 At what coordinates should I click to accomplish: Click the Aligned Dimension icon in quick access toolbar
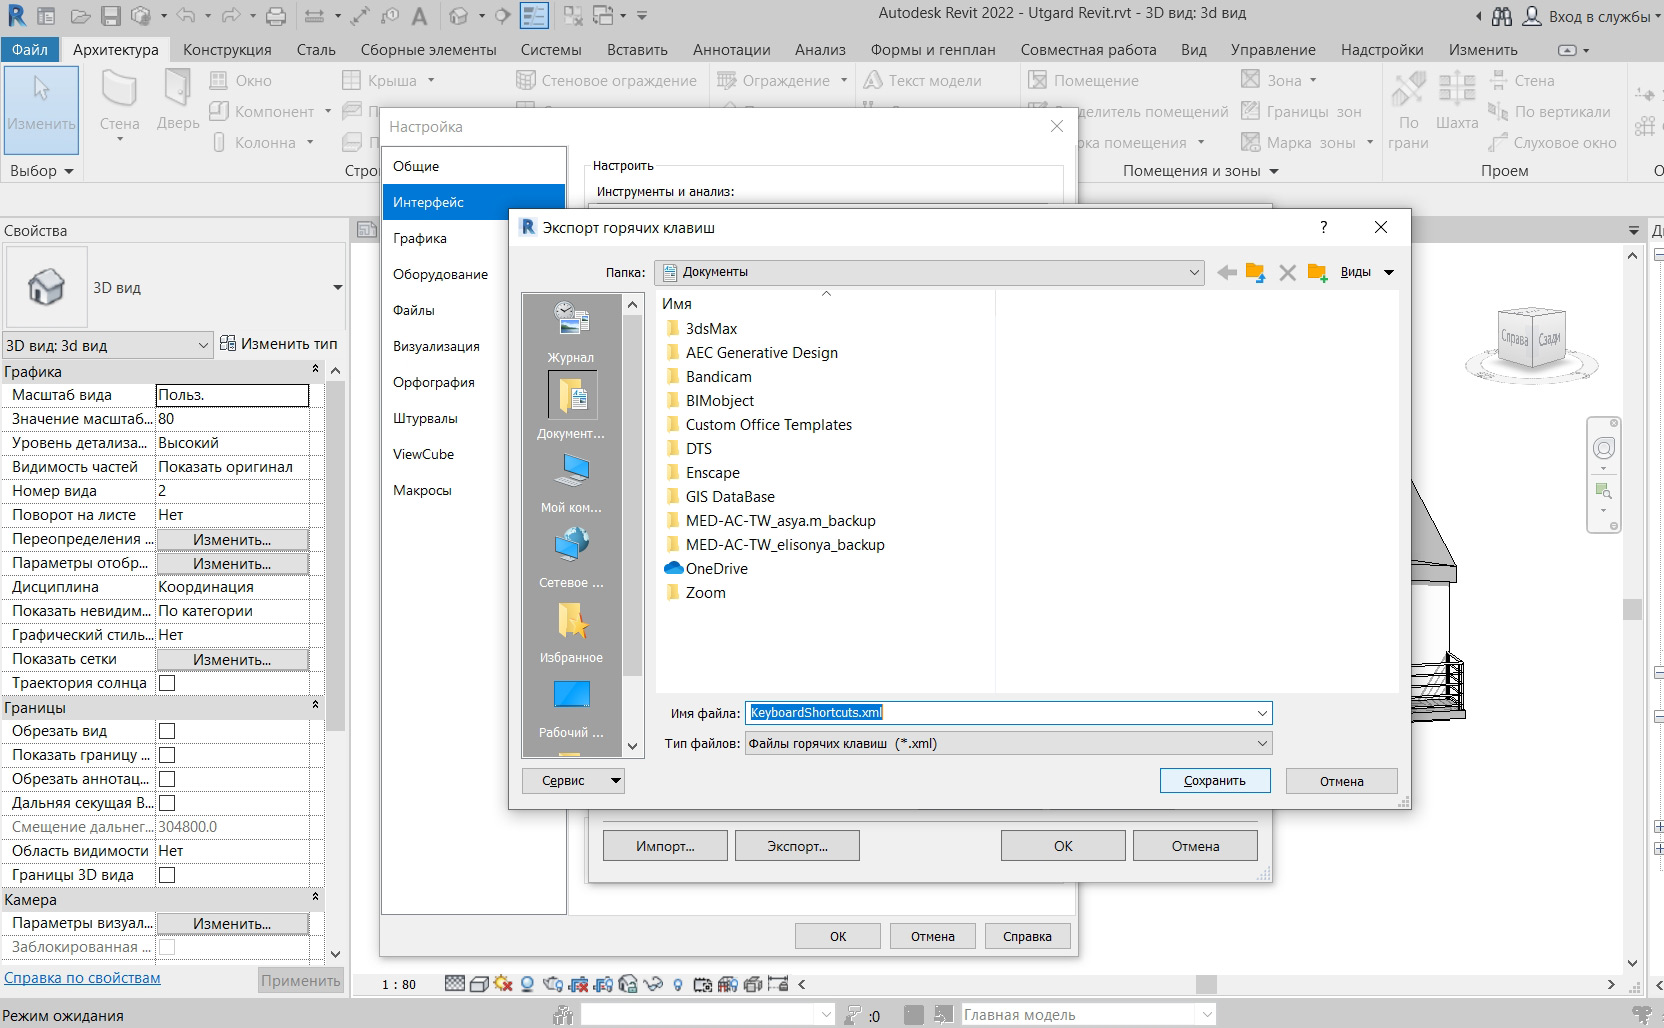(x=361, y=16)
